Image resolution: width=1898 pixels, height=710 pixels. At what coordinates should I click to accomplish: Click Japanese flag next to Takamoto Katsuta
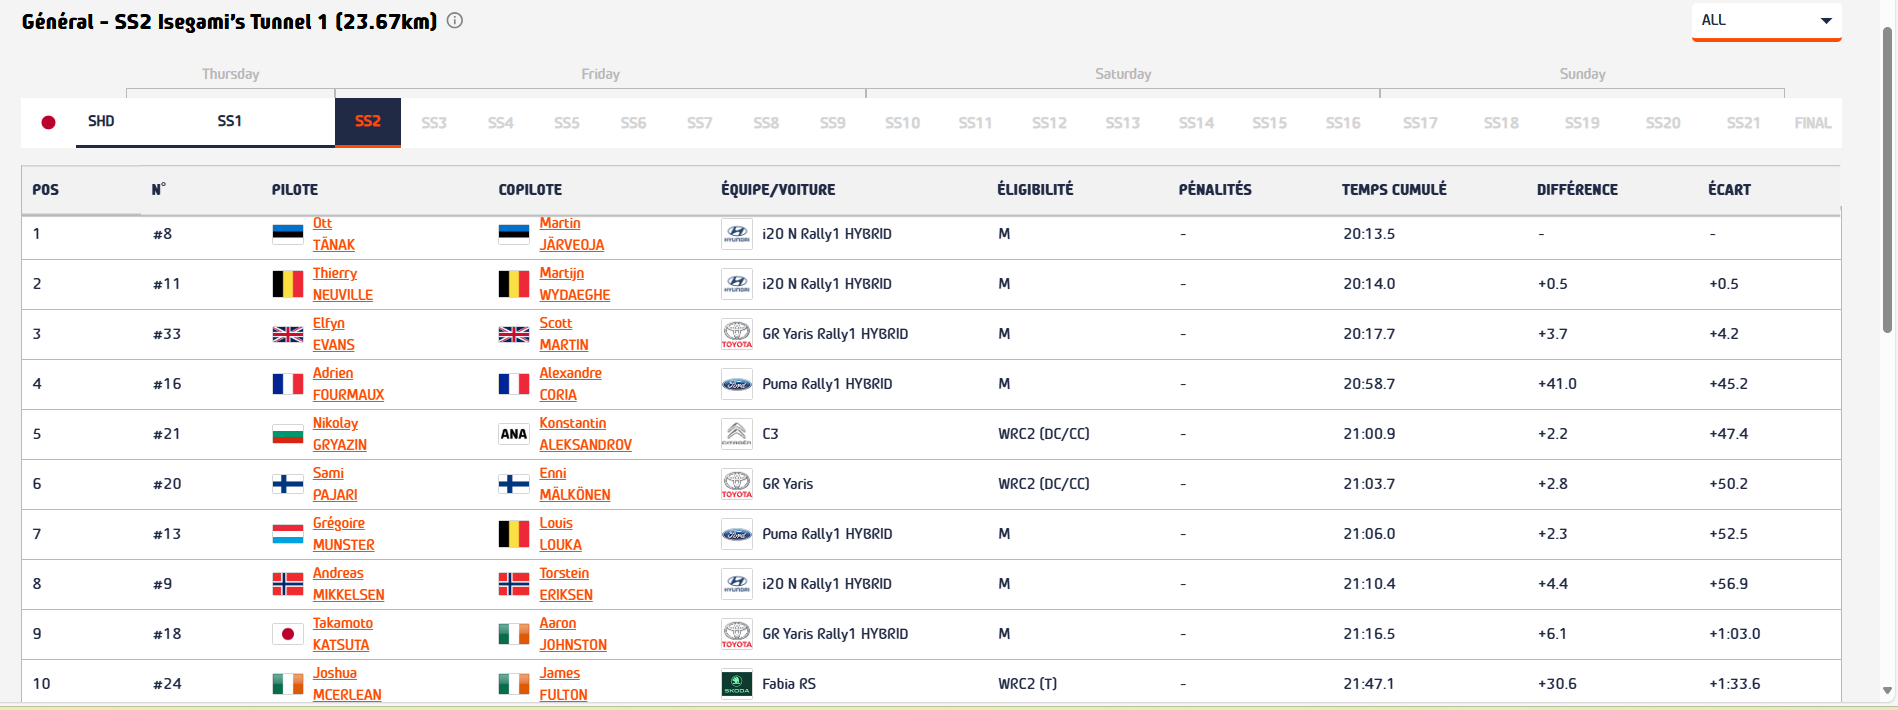[288, 634]
